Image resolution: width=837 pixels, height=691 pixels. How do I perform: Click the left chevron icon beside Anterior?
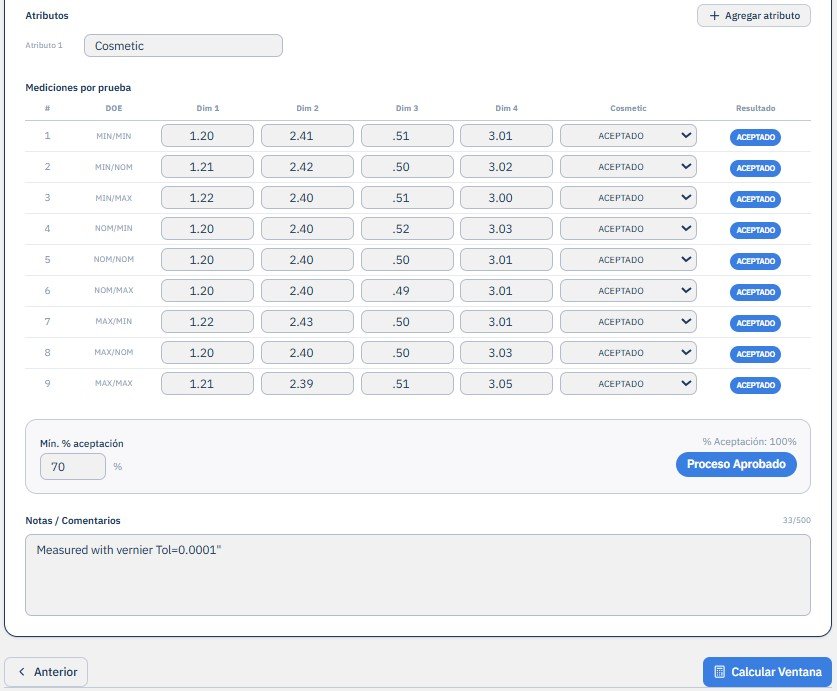(x=22, y=672)
